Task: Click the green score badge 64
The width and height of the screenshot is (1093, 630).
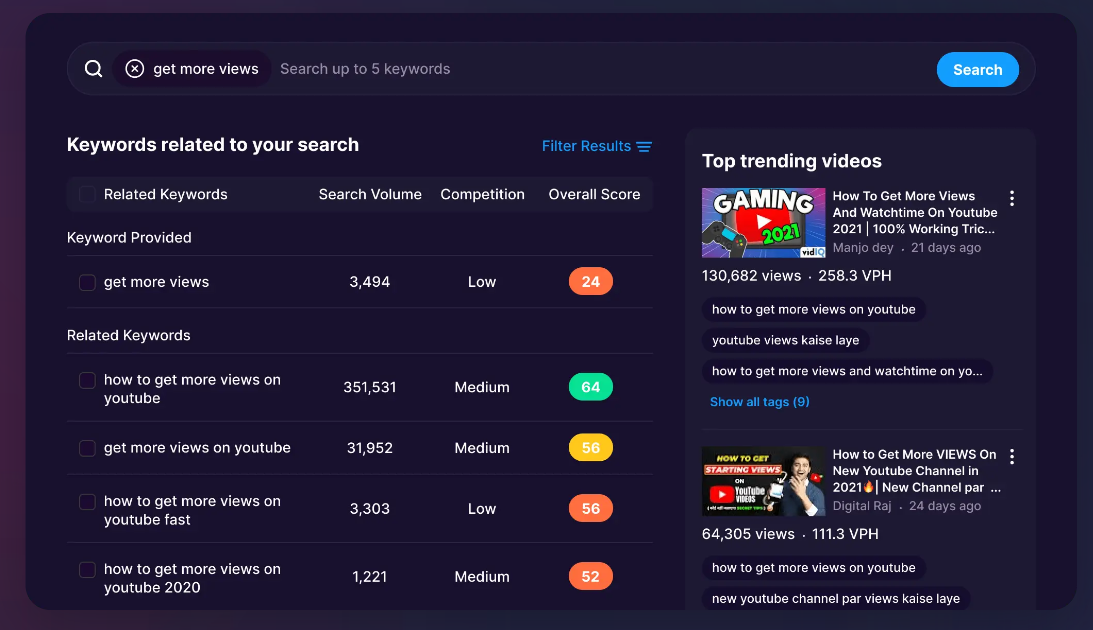Action: click(590, 386)
